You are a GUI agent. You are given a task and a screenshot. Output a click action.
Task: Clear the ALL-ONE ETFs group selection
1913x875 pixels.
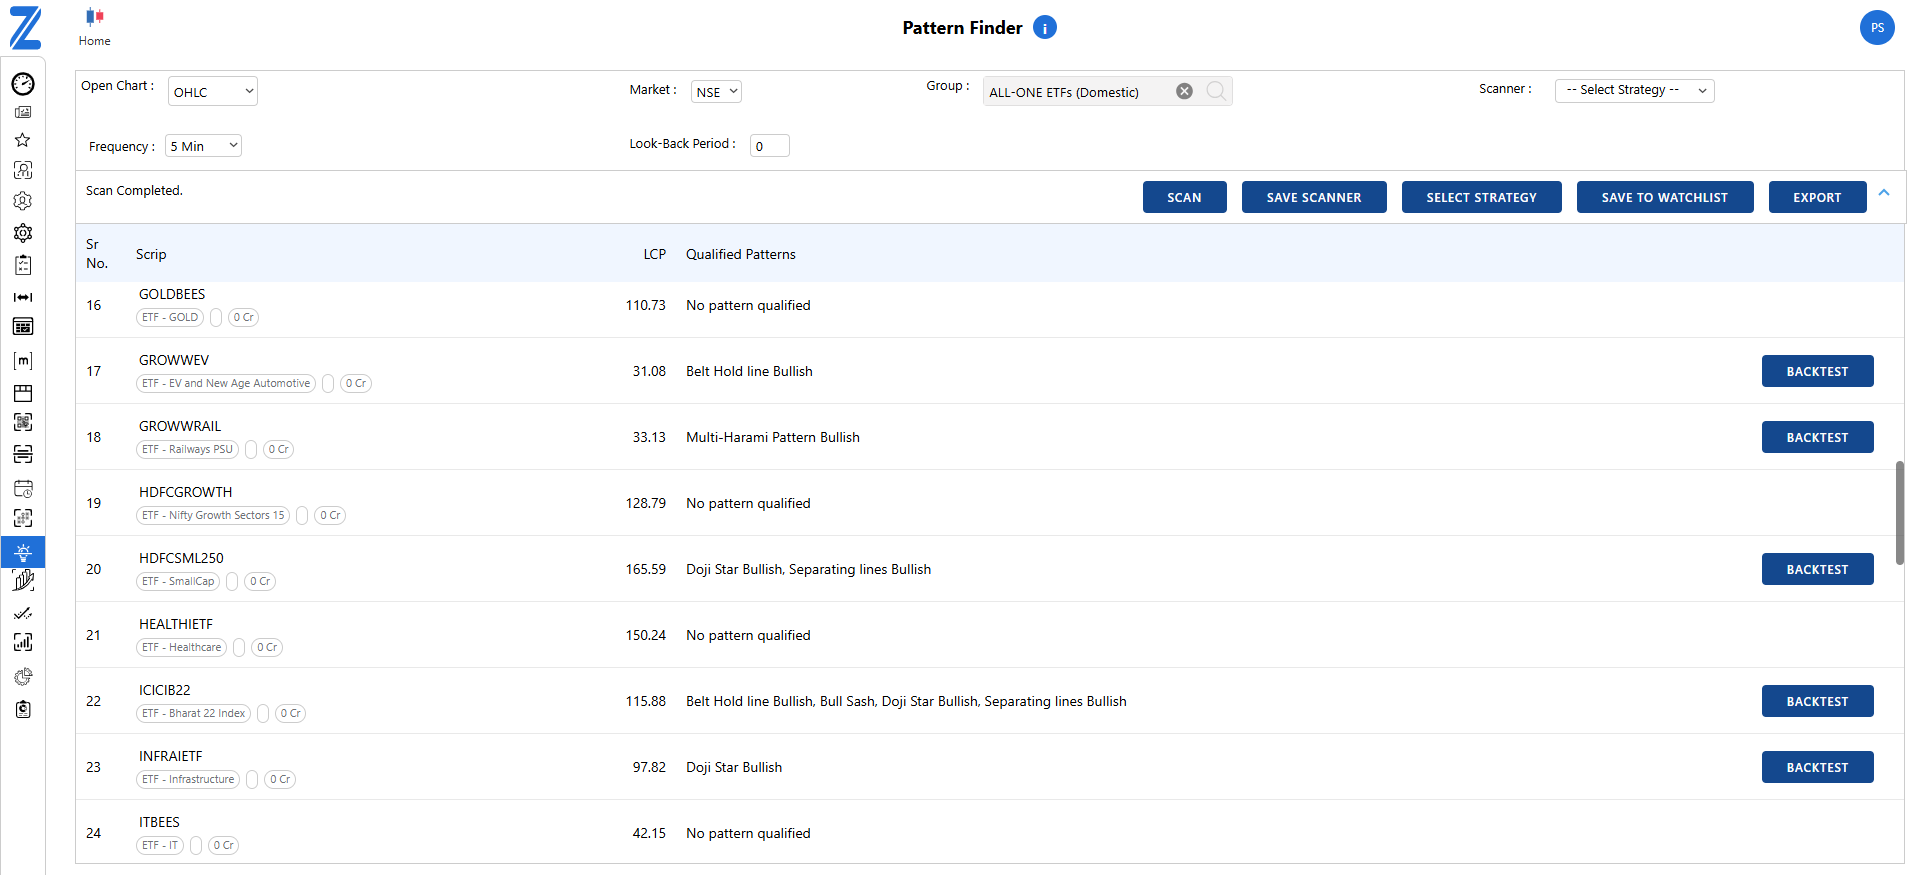(x=1184, y=91)
